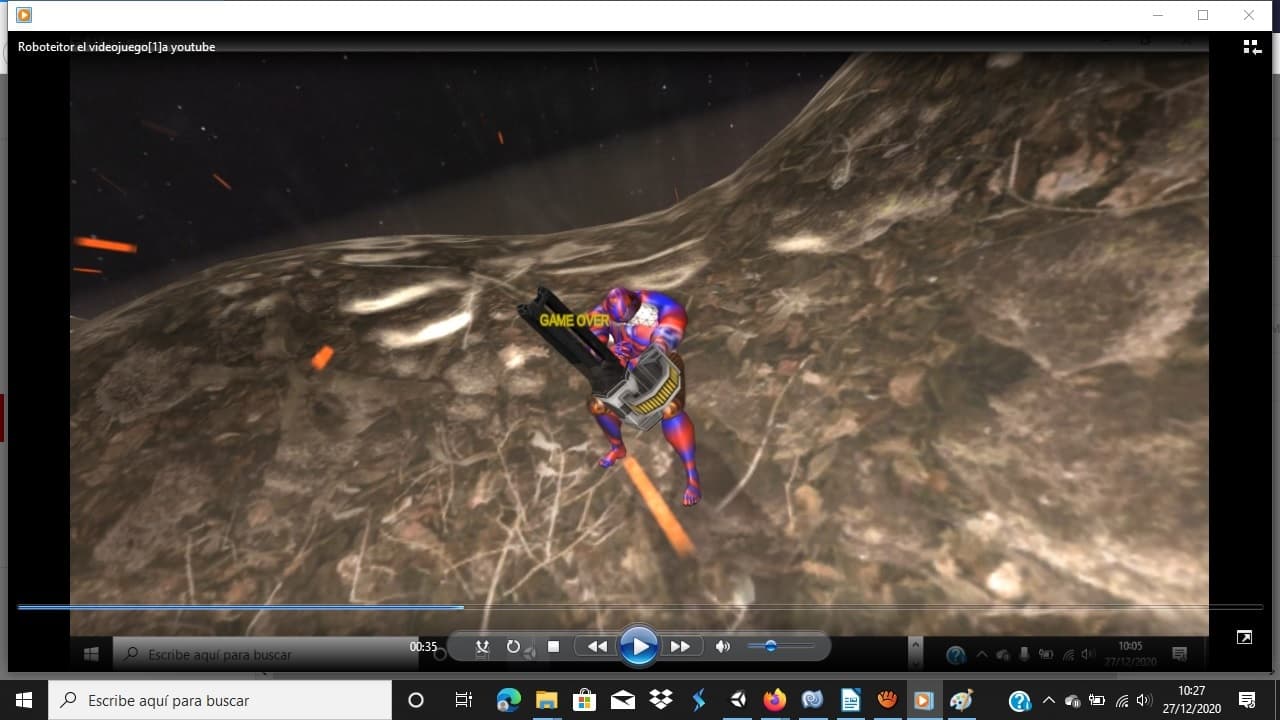Open Wi-Fi network settings in tray
Viewport: 1280px width, 720px height.
1122,701
